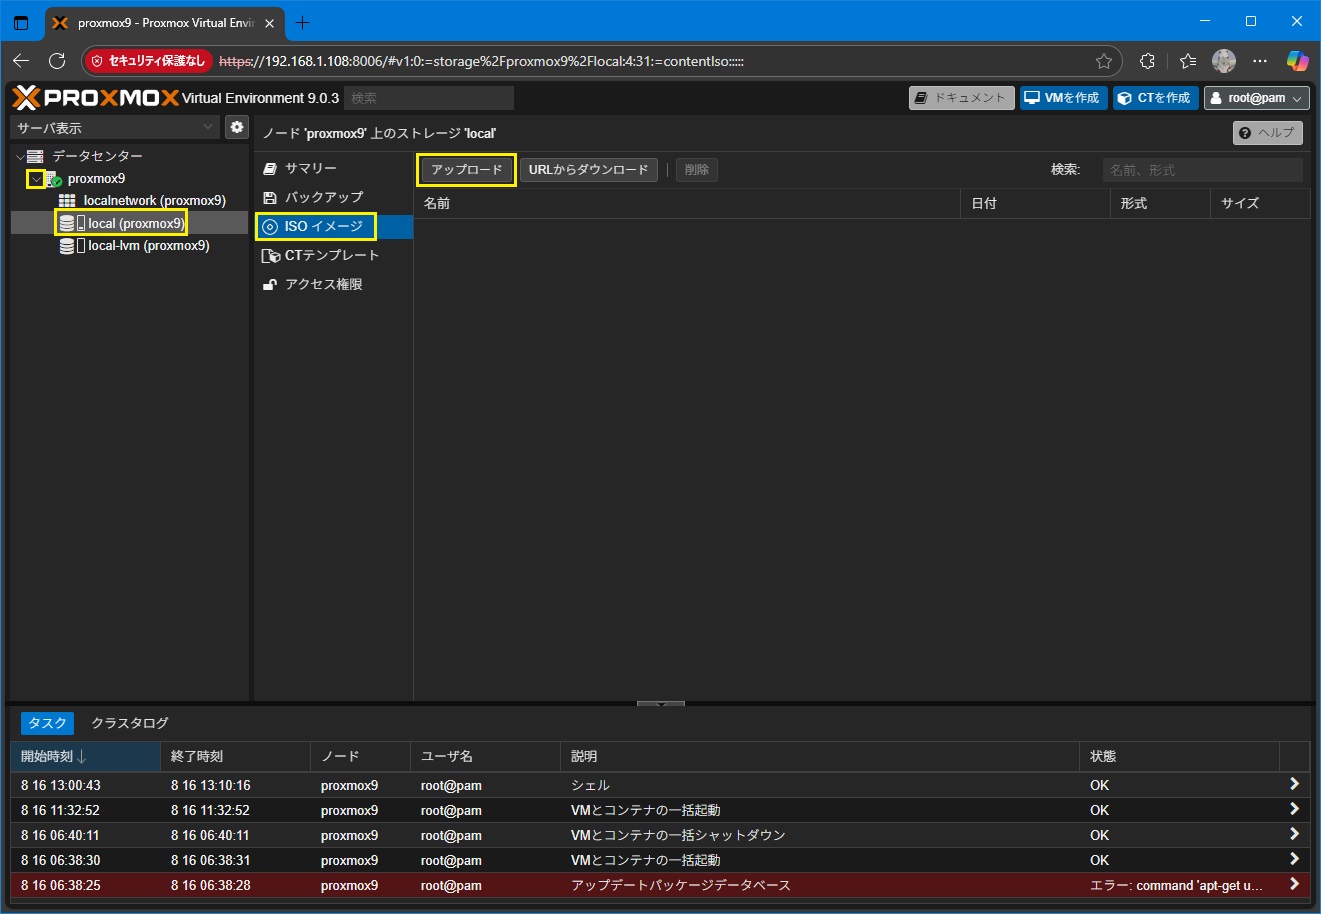
Task: Click the browser back arrow
Action: 21,61
